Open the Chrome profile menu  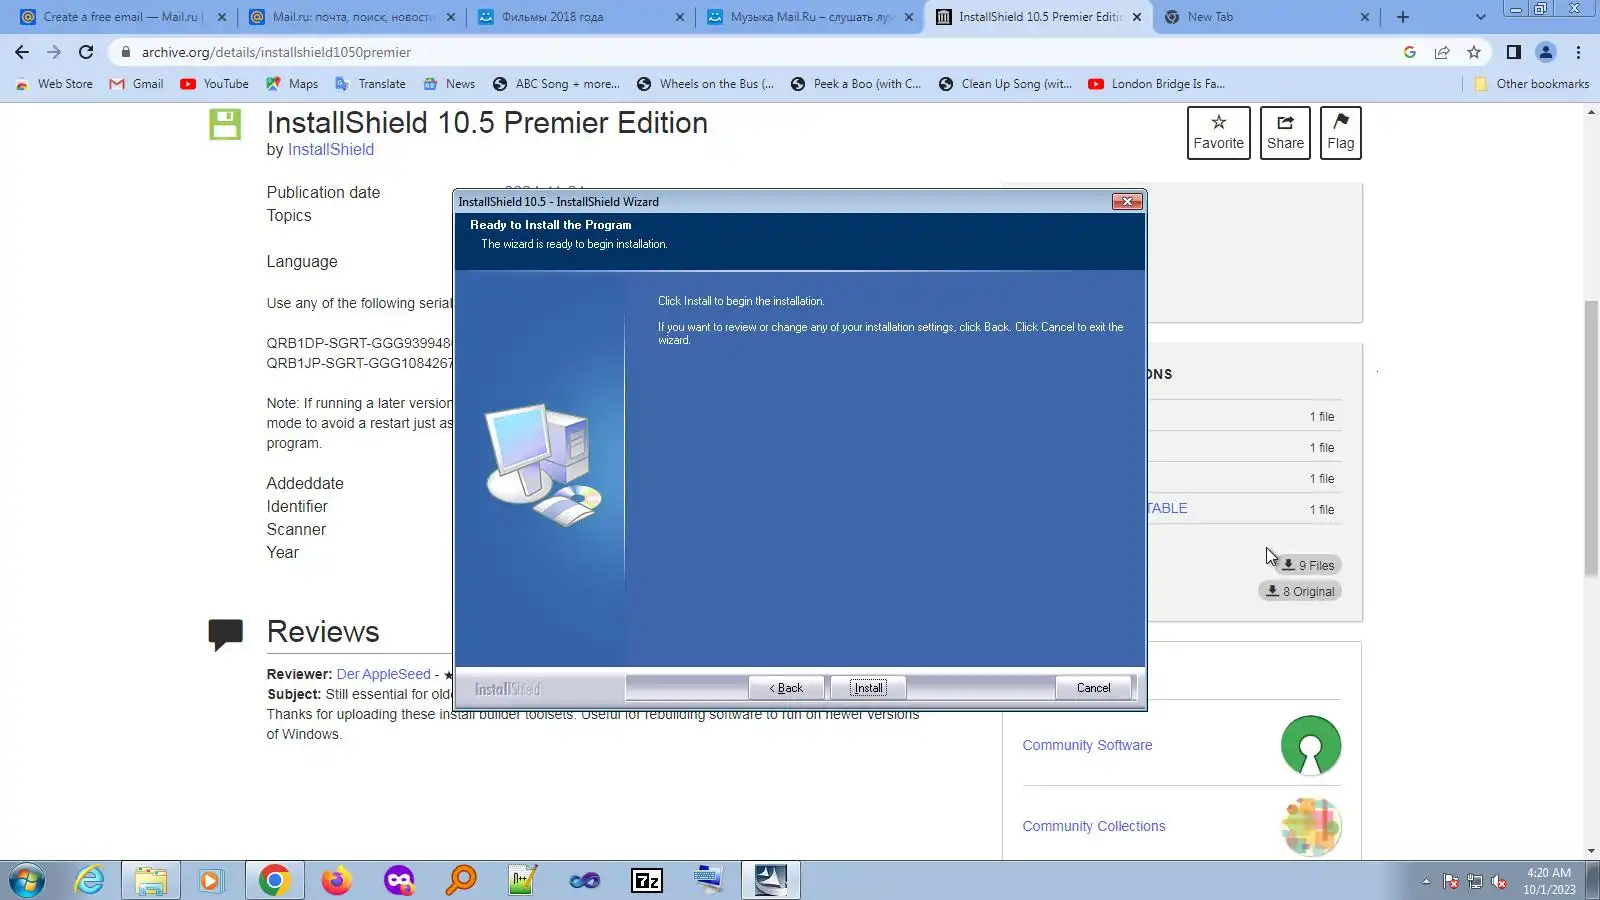click(1546, 52)
